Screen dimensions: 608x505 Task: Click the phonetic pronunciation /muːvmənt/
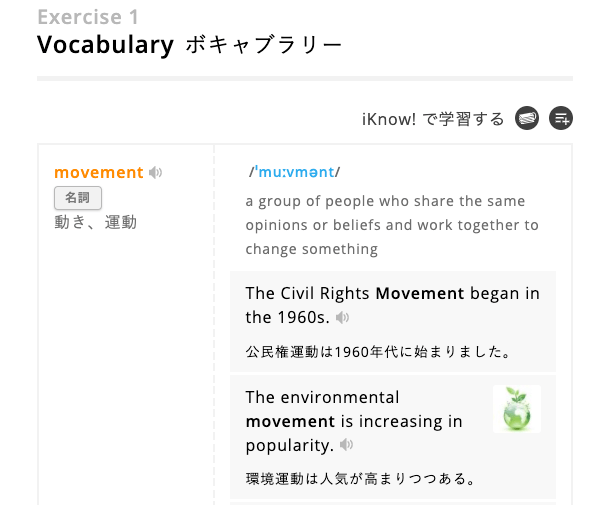(x=295, y=172)
